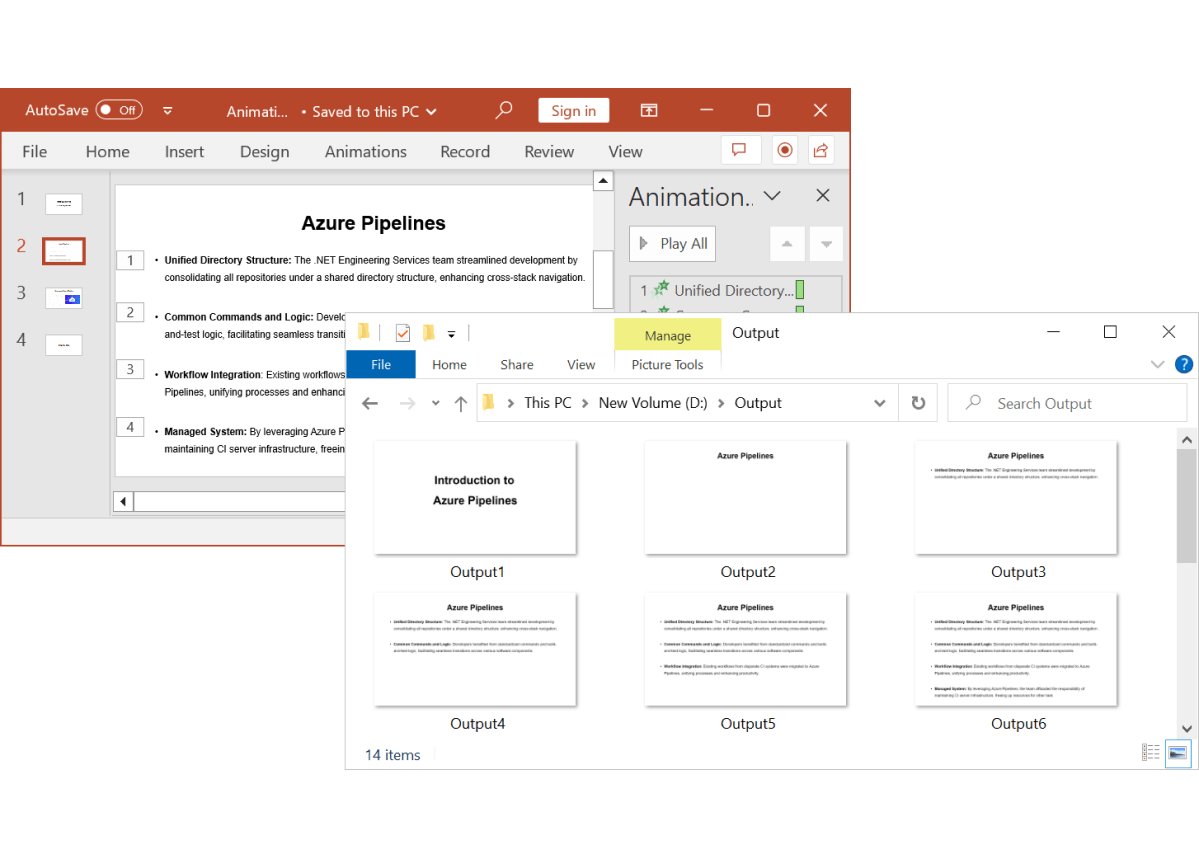
Task: Open the Quick Access Toolbar customize arrow in PowerPoint
Action: click(167, 111)
